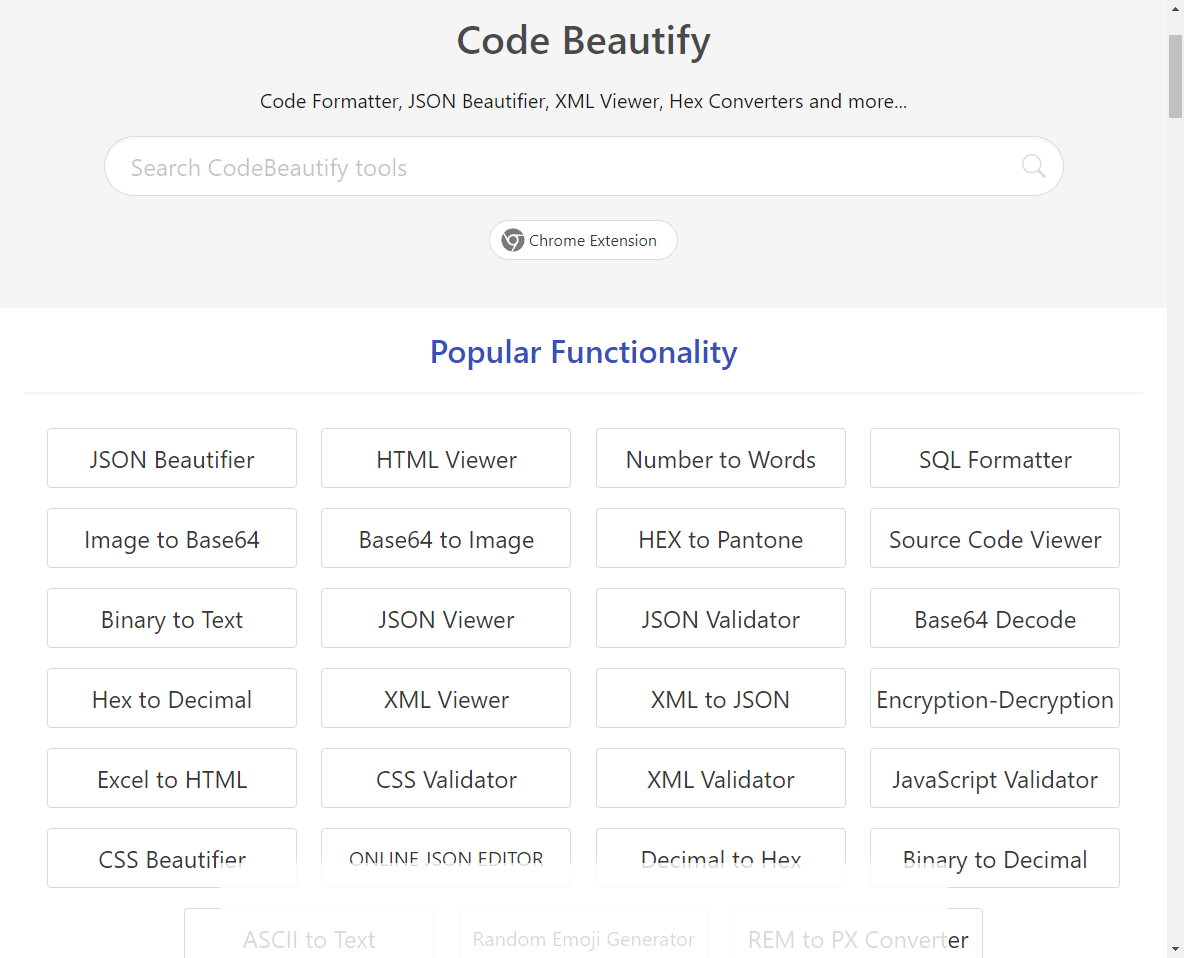The width and height of the screenshot is (1184, 958).
Task: Open the Chrome Extension link
Action: point(583,240)
